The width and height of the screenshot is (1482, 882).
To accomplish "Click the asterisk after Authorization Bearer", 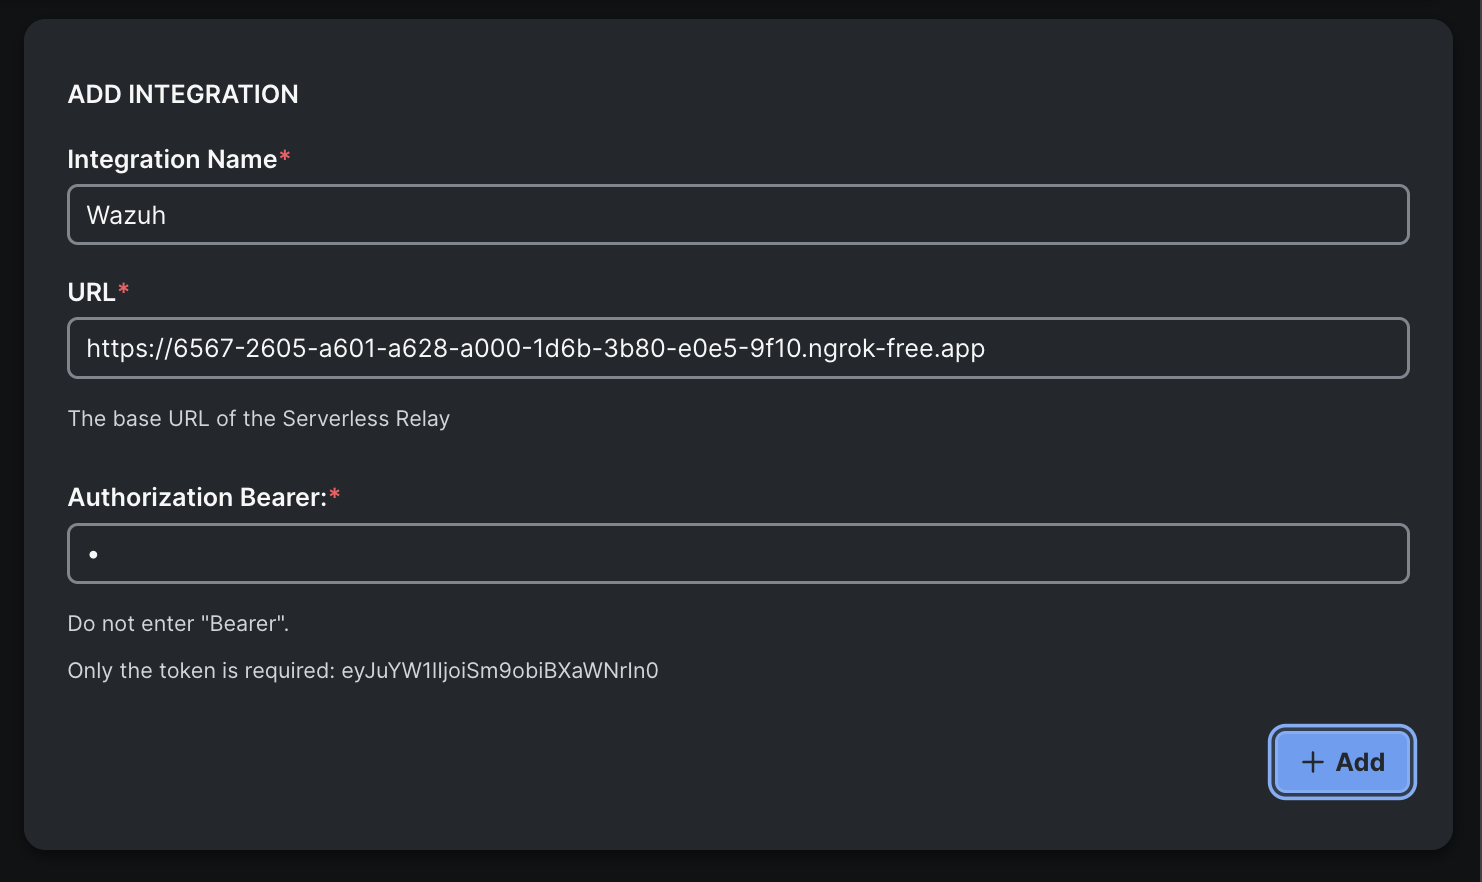I will point(335,495).
